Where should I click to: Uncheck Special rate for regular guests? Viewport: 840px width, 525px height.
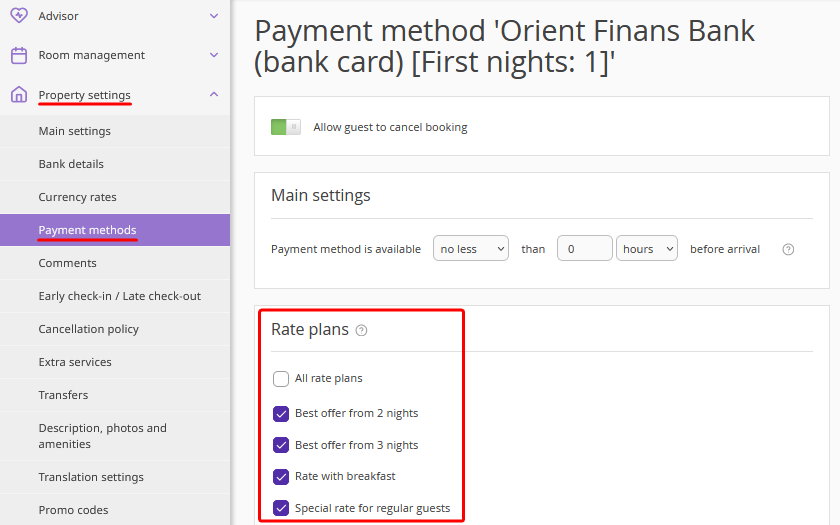281,508
